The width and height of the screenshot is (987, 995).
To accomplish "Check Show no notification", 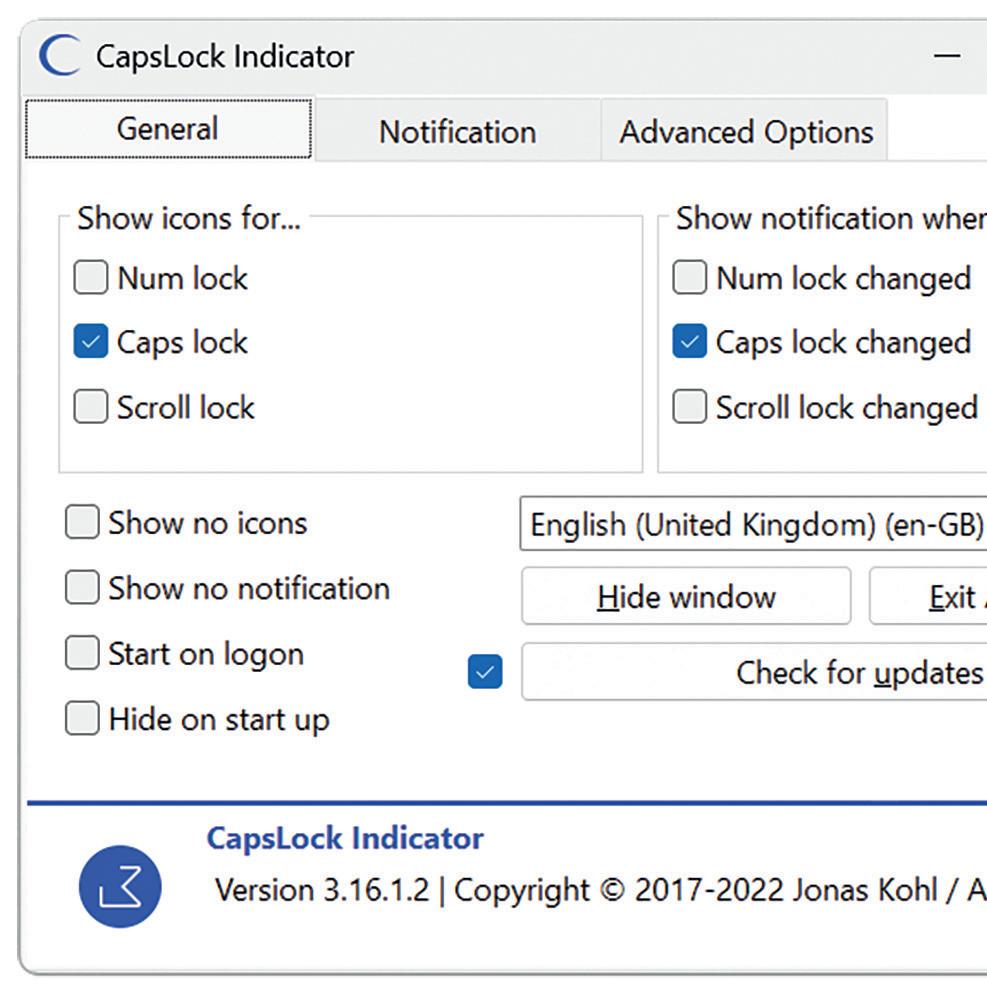I will pyautogui.click(x=82, y=587).
